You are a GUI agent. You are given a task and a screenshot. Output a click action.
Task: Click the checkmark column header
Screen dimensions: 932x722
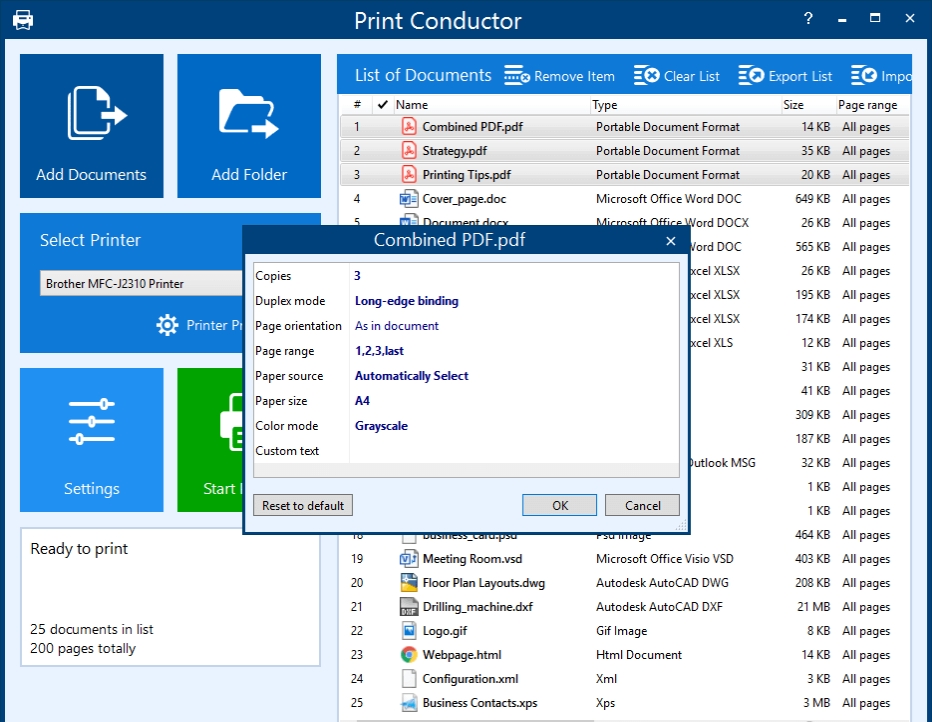click(x=382, y=104)
